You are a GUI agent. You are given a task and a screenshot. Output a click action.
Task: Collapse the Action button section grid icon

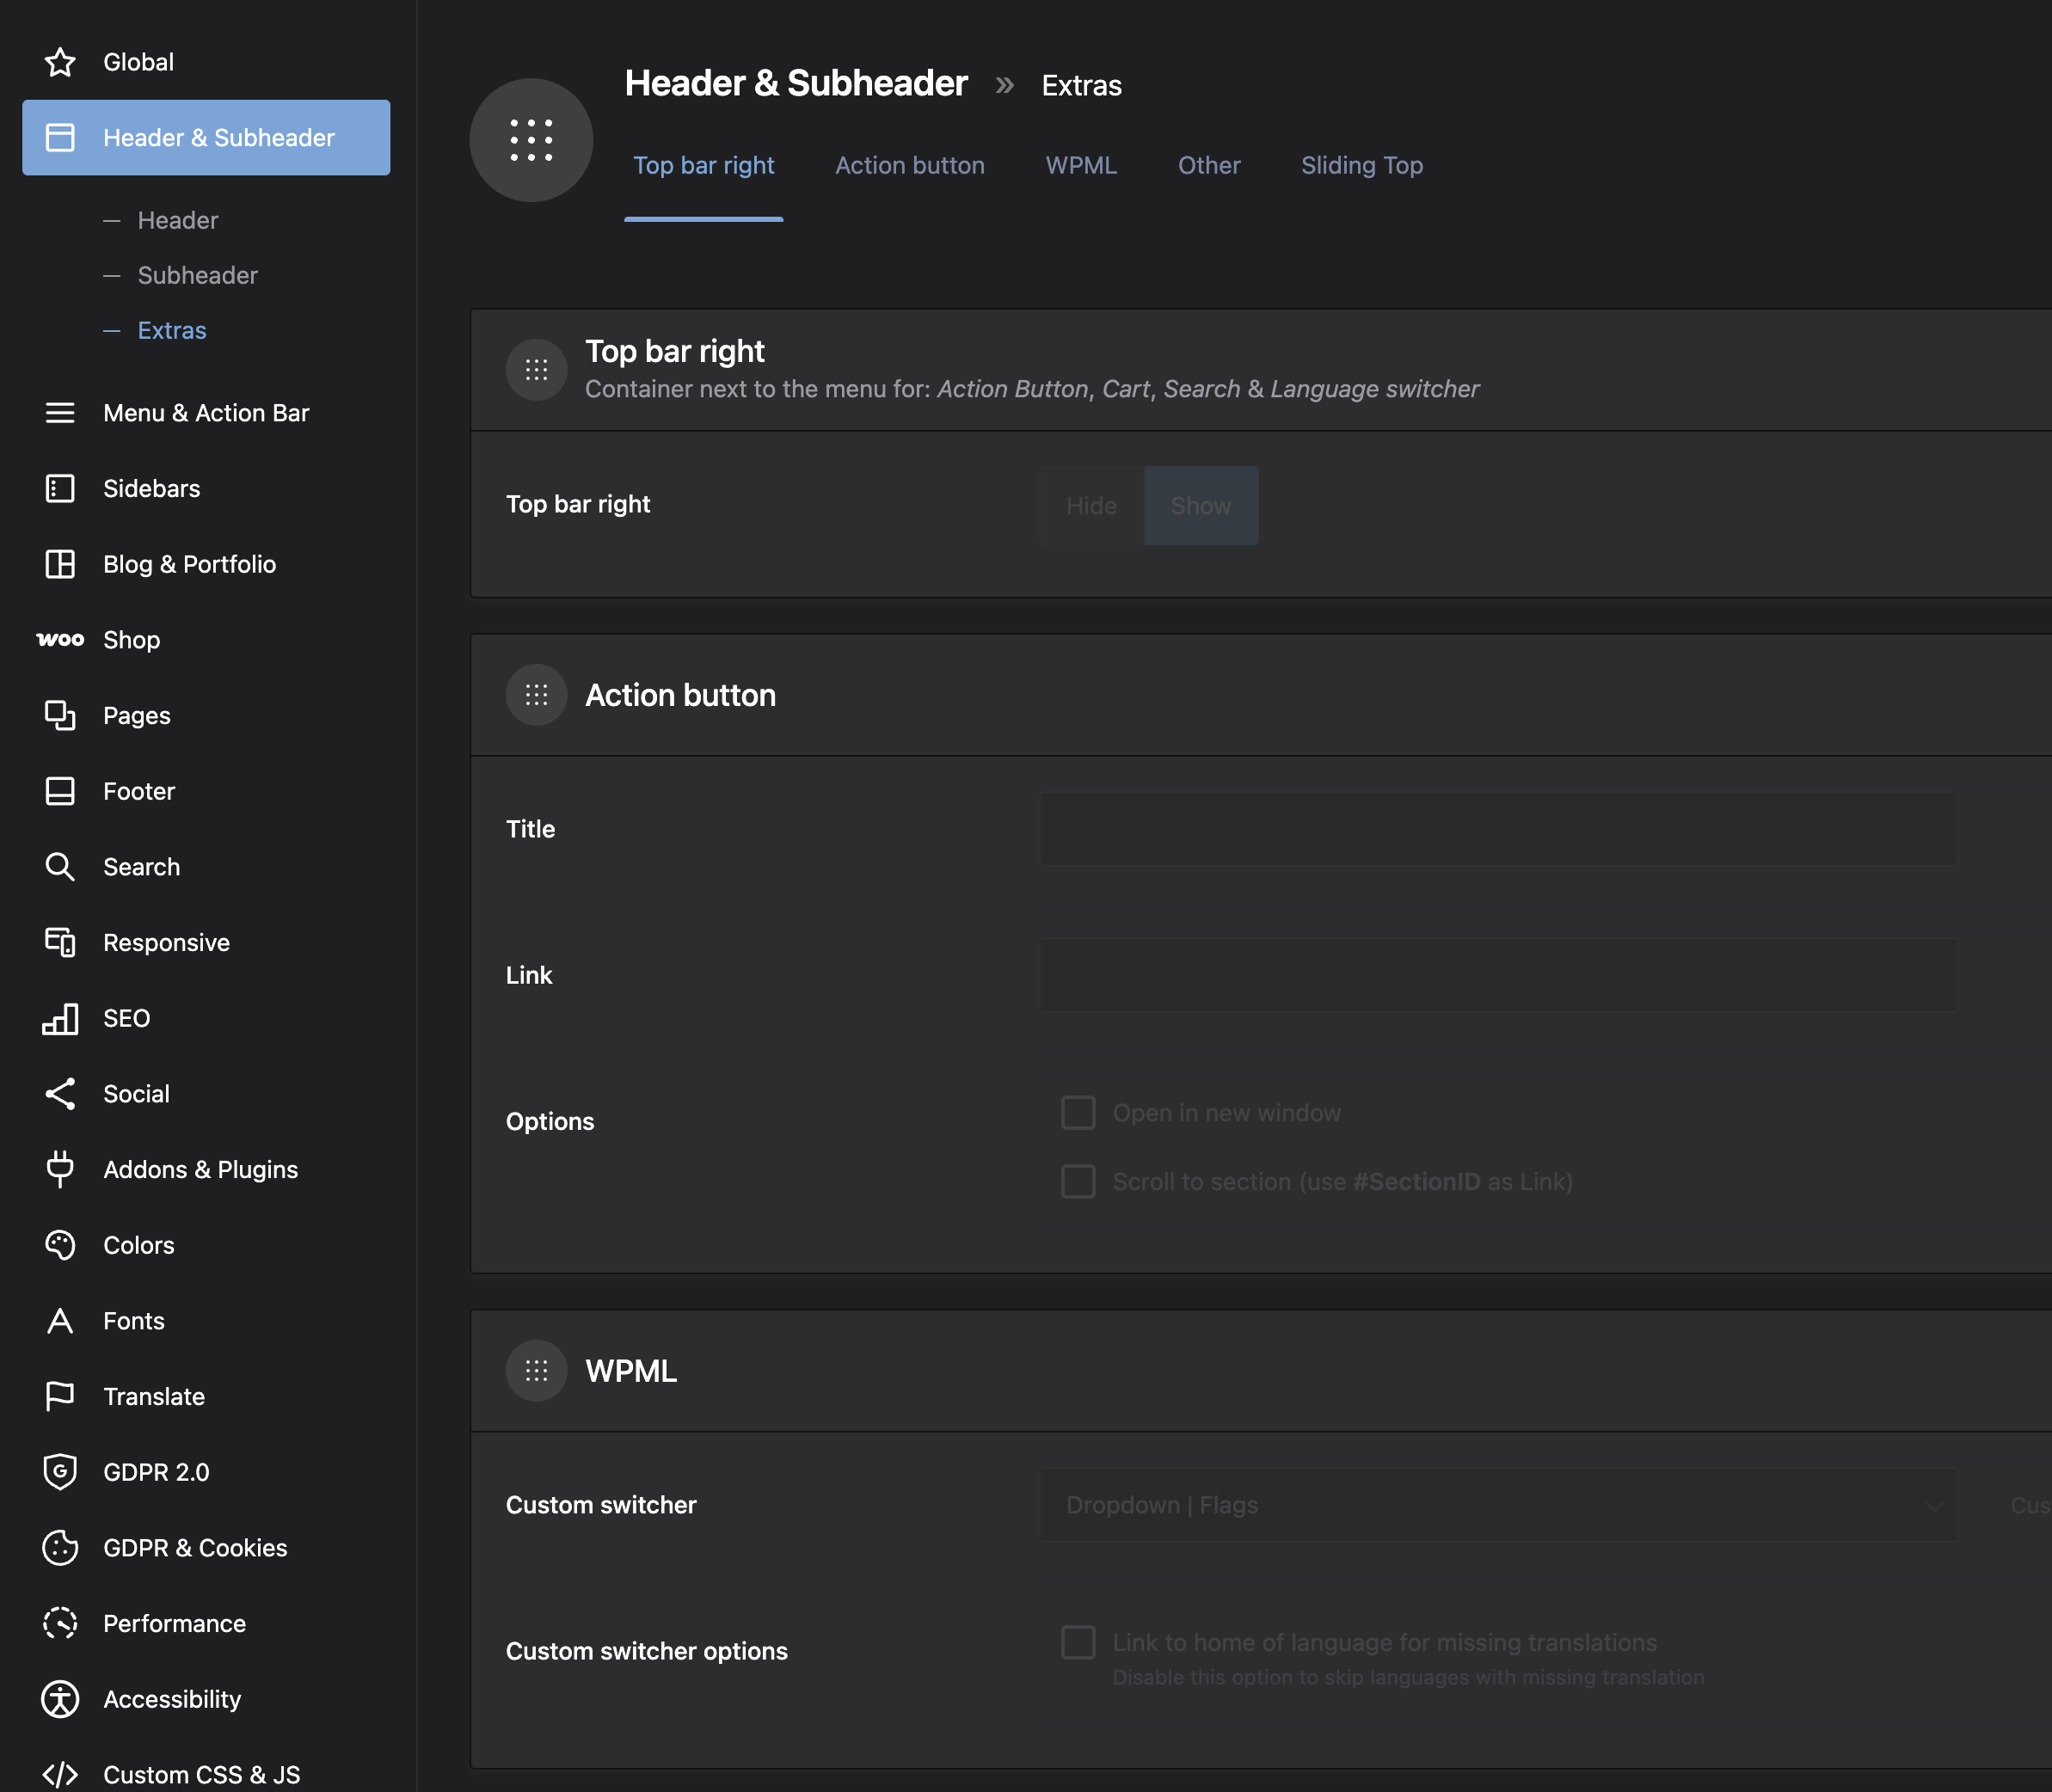coord(536,695)
